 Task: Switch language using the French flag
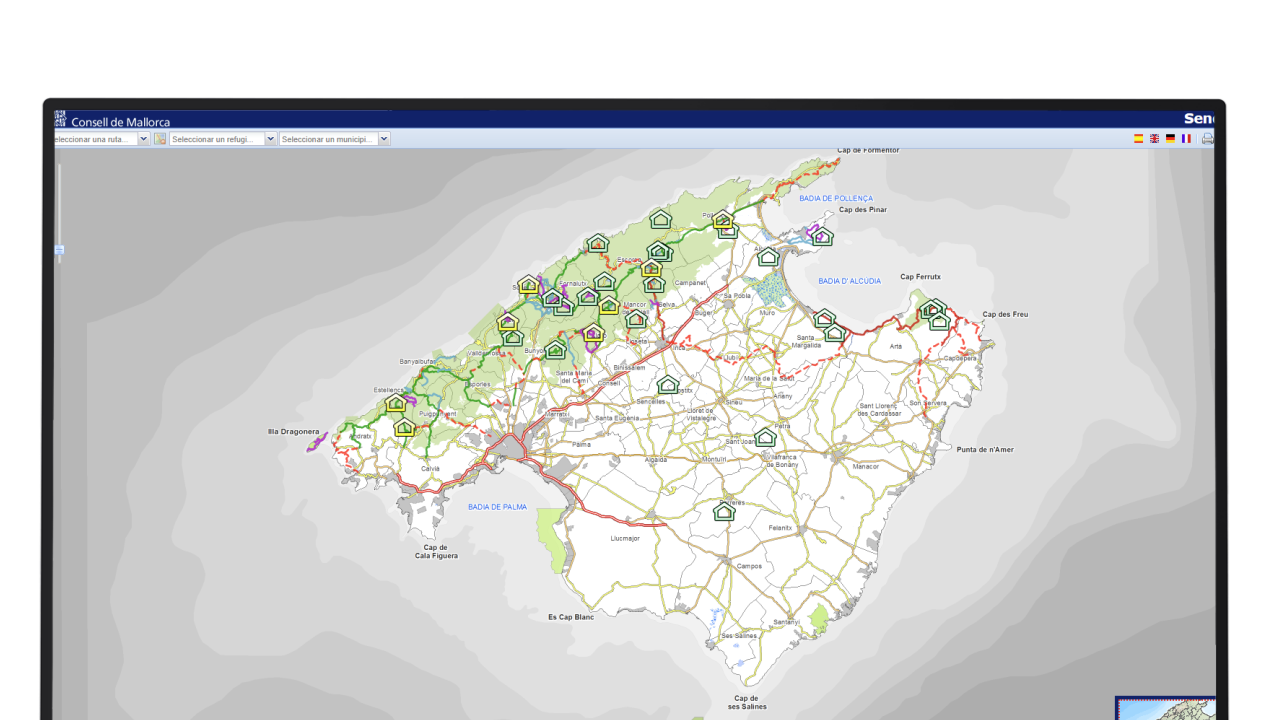tap(1186, 139)
